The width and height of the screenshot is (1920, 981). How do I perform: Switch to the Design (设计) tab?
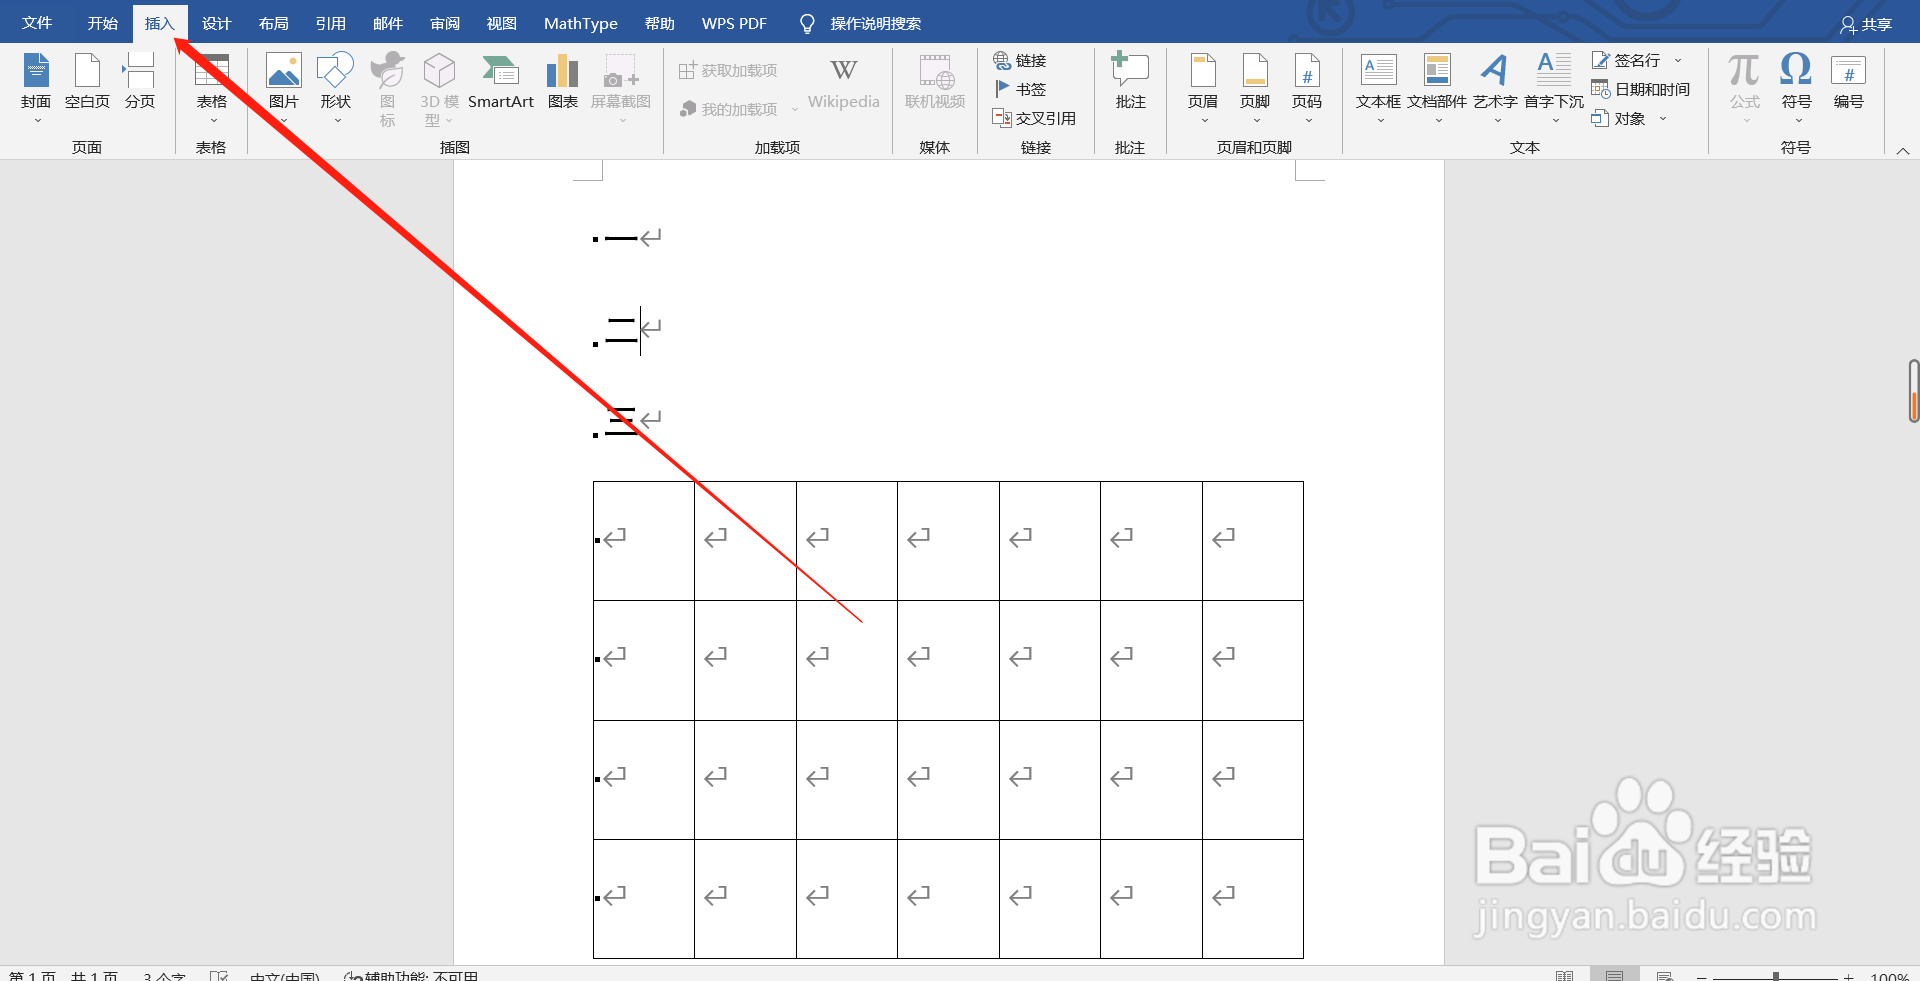tap(217, 23)
